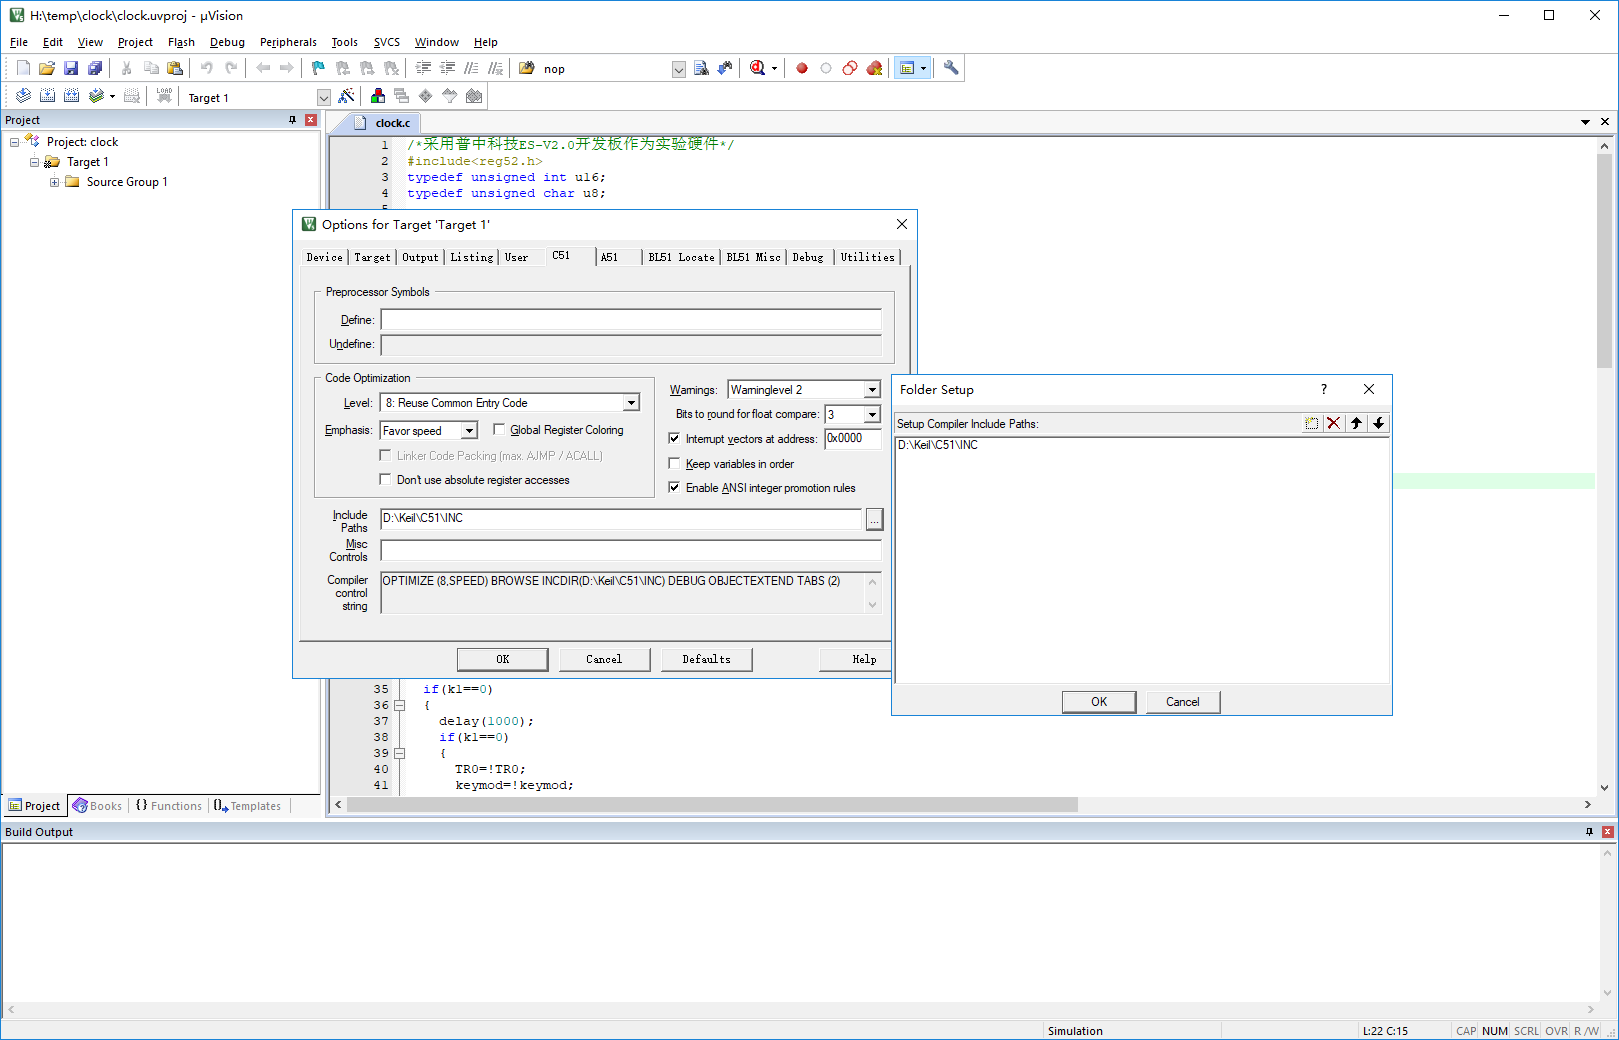Click the Indent selected lines icon
Image resolution: width=1619 pixels, height=1040 pixels.
pyautogui.click(x=423, y=68)
